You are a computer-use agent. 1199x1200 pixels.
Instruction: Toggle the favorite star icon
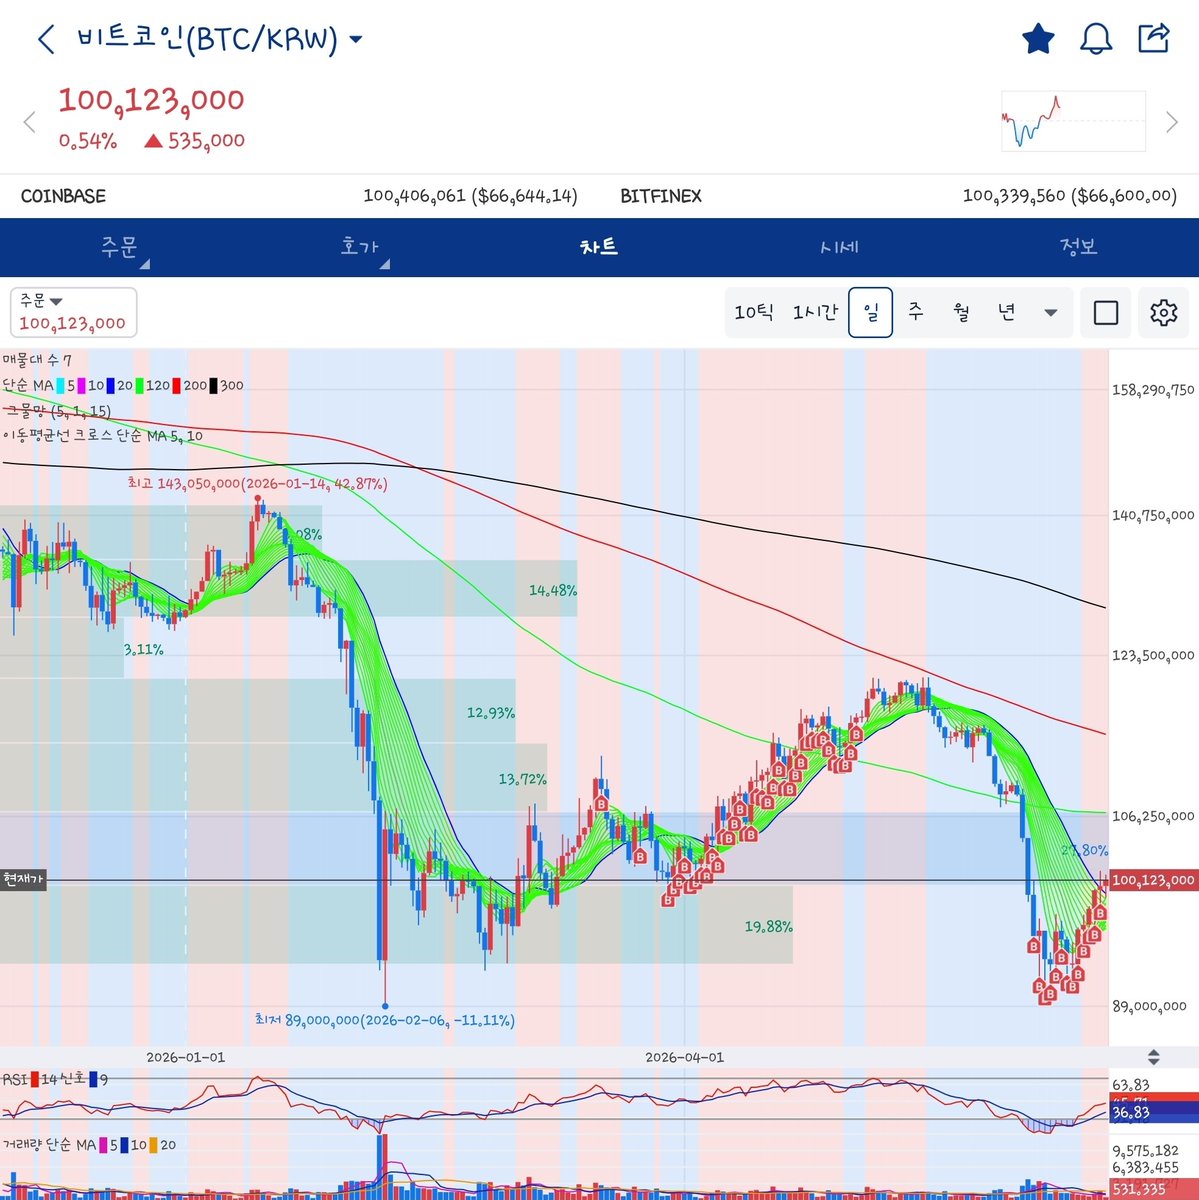(x=1038, y=39)
